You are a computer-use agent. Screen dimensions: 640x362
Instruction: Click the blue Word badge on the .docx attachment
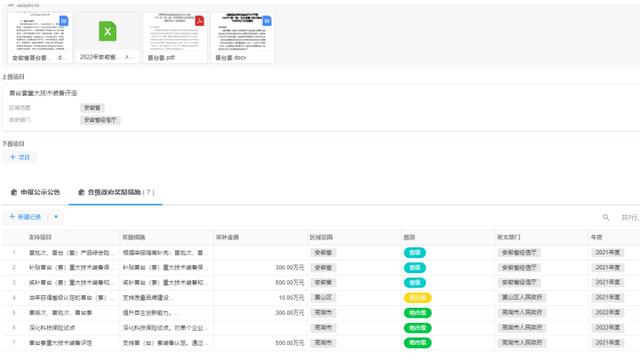tap(267, 21)
